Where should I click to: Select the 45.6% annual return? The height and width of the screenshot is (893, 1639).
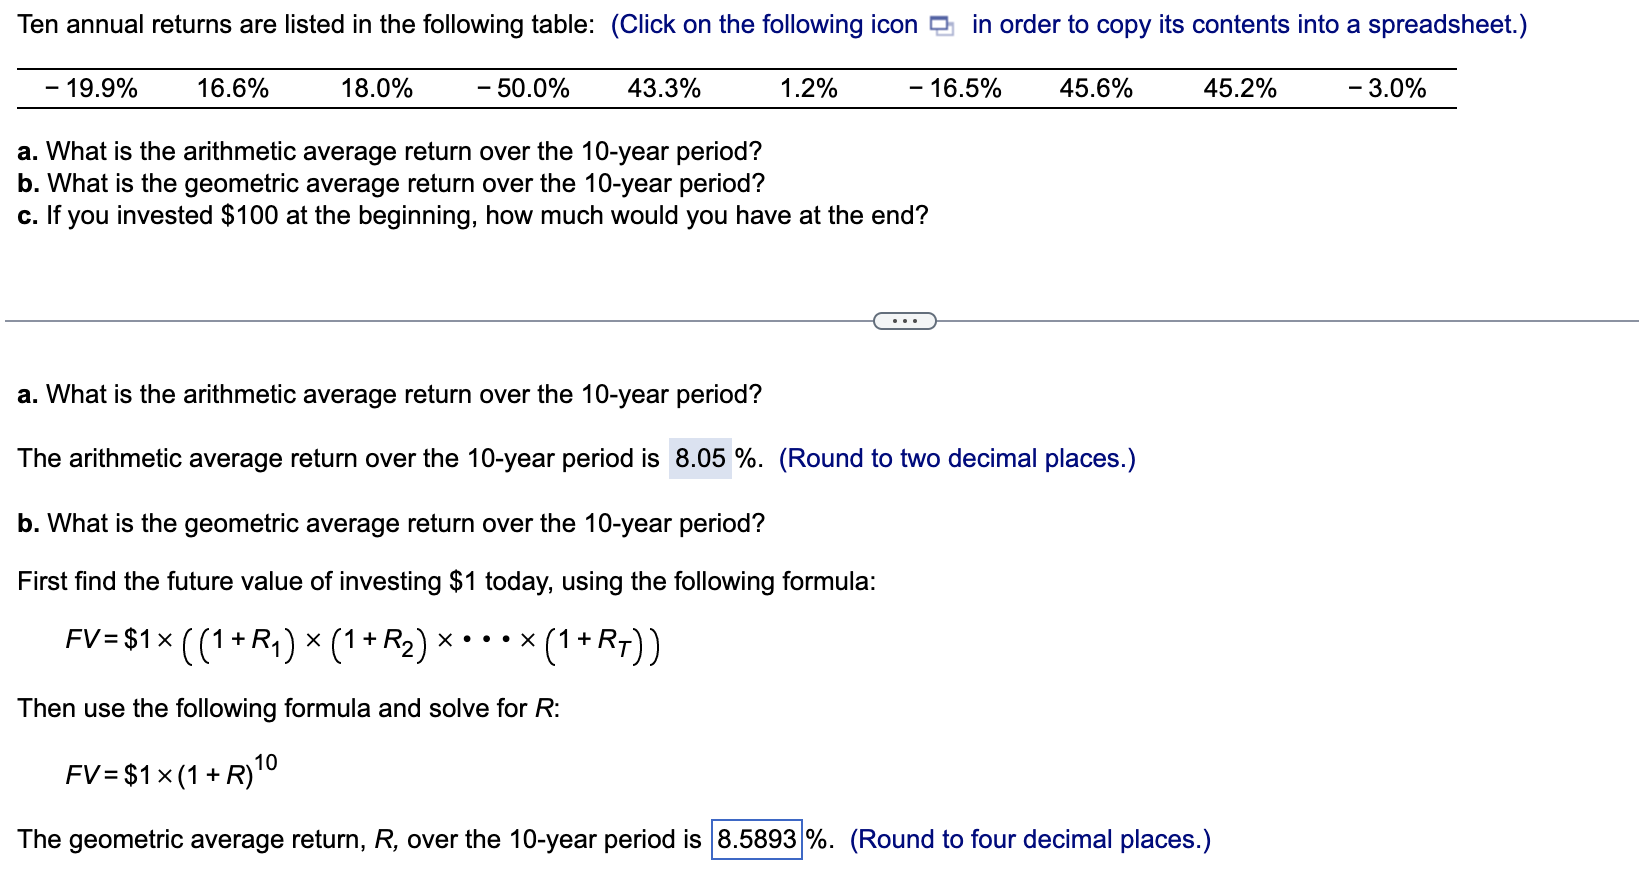tap(1096, 88)
